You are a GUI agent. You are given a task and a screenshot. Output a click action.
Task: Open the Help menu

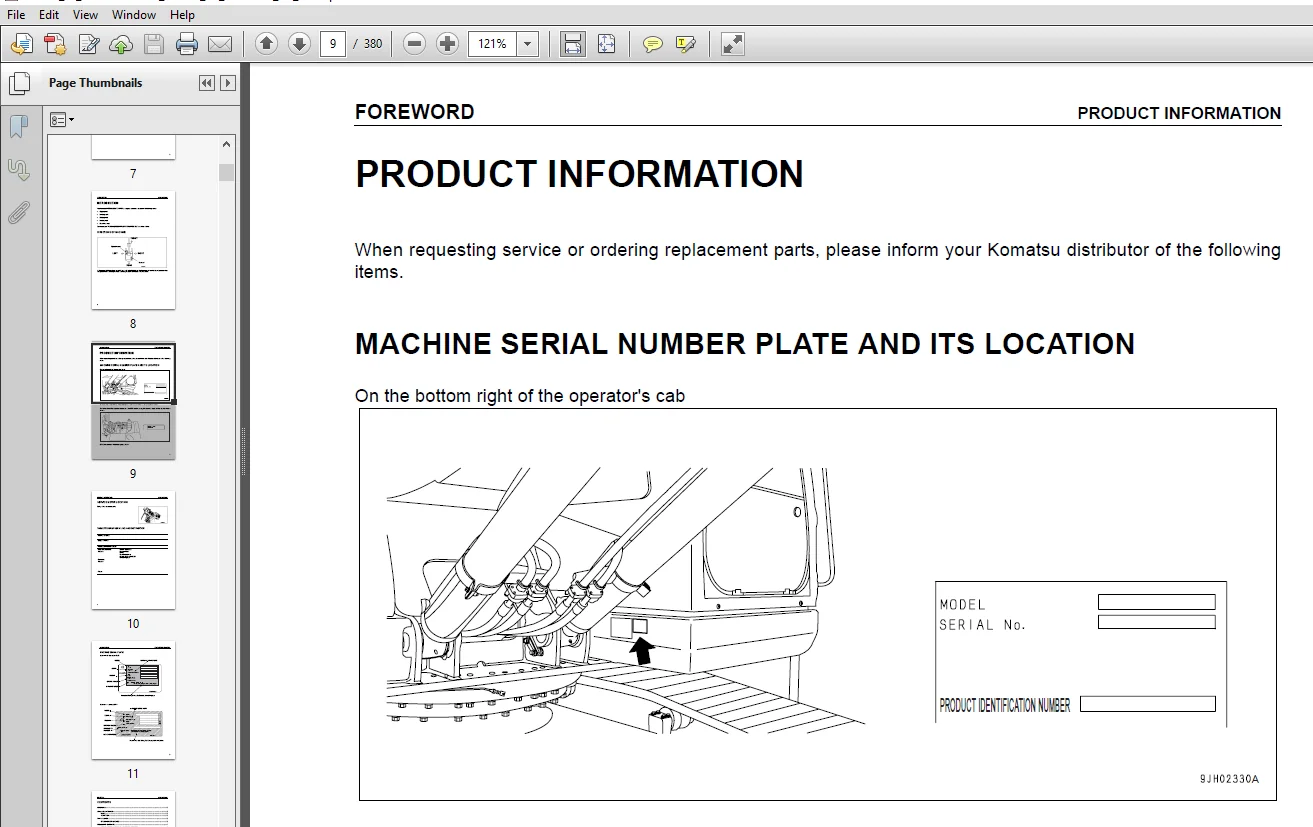[182, 15]
